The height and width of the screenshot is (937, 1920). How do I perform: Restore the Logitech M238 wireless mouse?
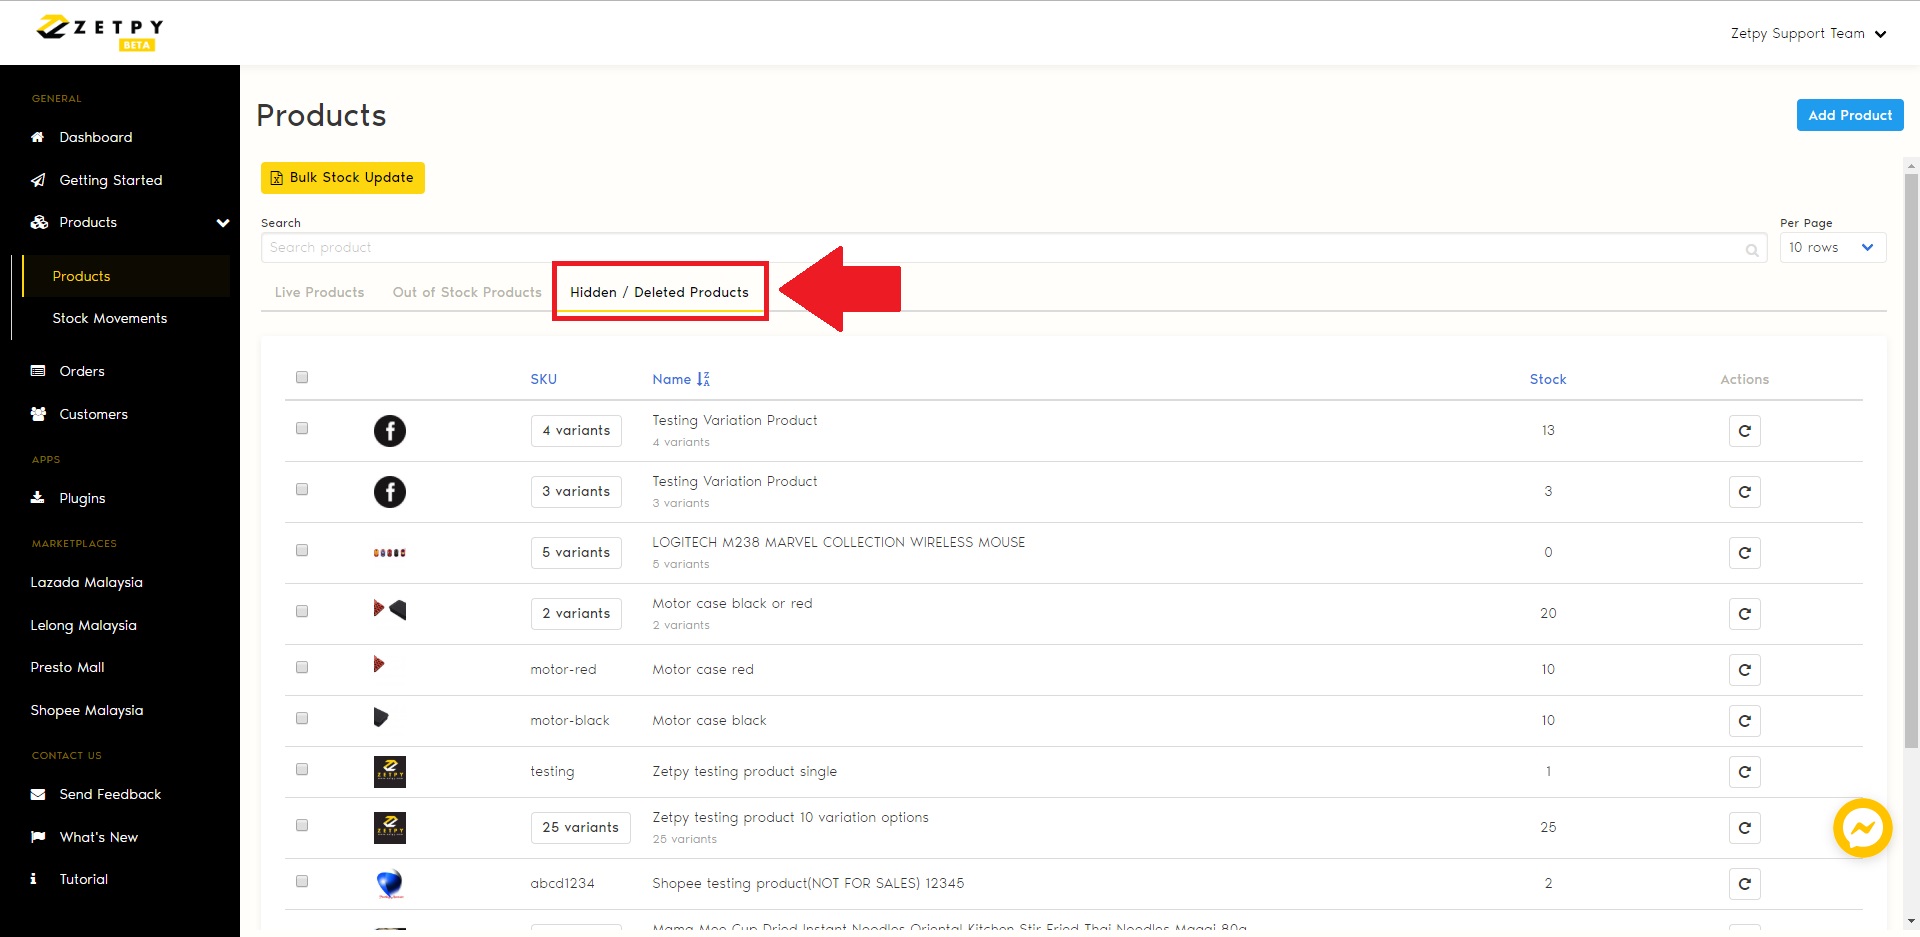1745,553
